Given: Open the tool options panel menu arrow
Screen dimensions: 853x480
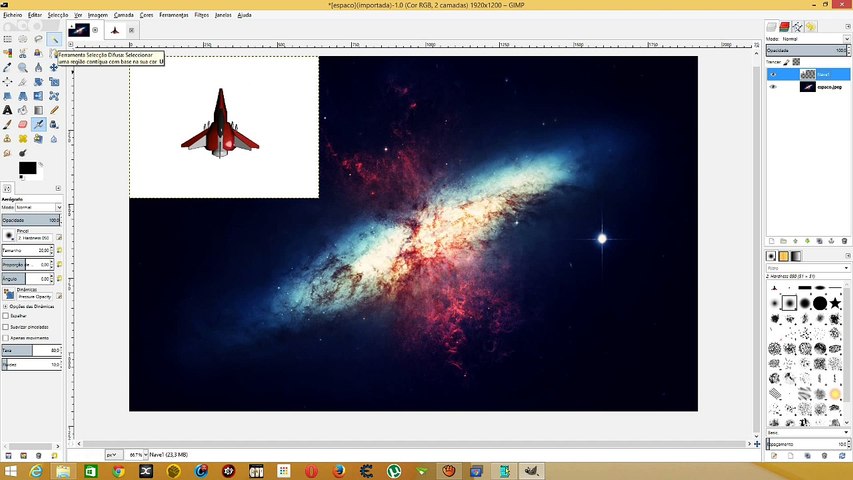Looking at the screenshot, I should [x=58, y=188].
